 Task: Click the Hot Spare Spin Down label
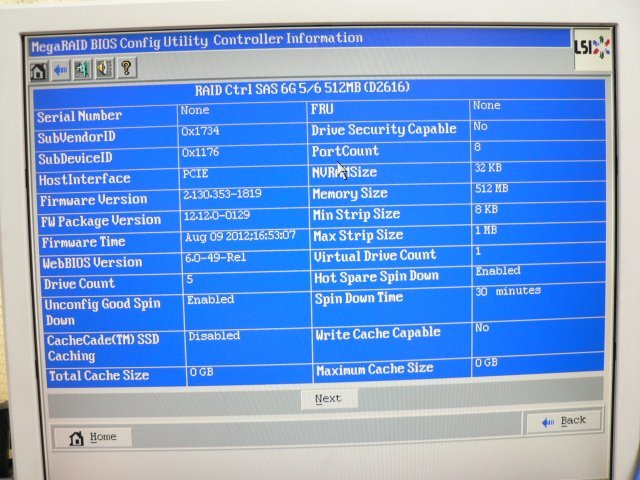click(376, 277)
